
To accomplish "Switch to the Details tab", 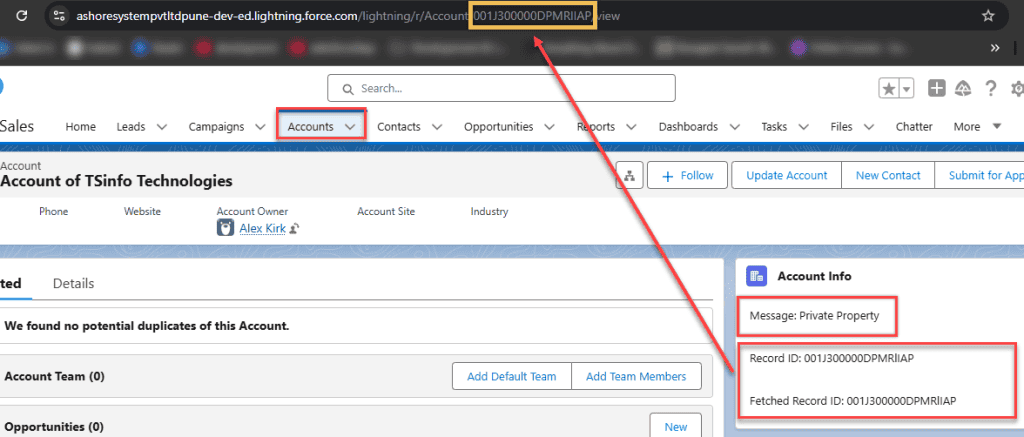I will pos(73,283).
